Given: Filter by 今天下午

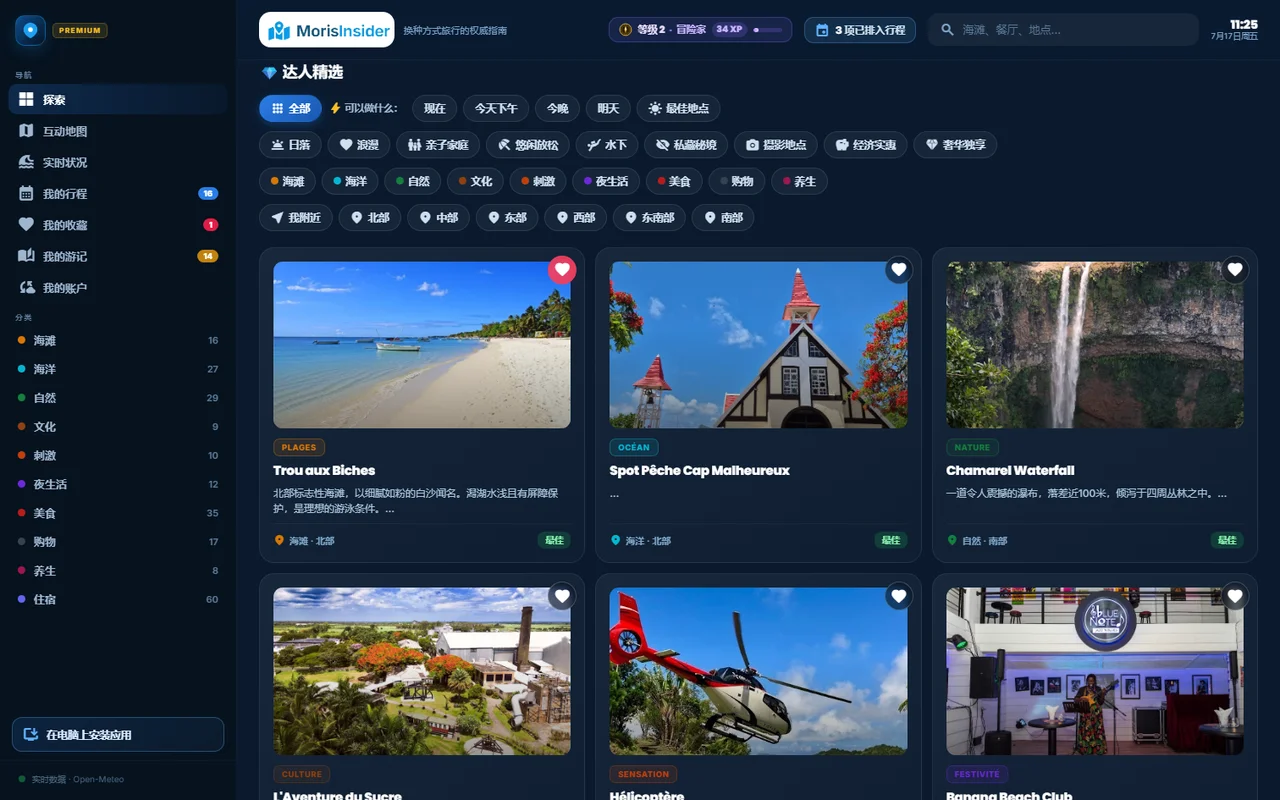Looking at the screenshot, I should [x=496, y=108].
